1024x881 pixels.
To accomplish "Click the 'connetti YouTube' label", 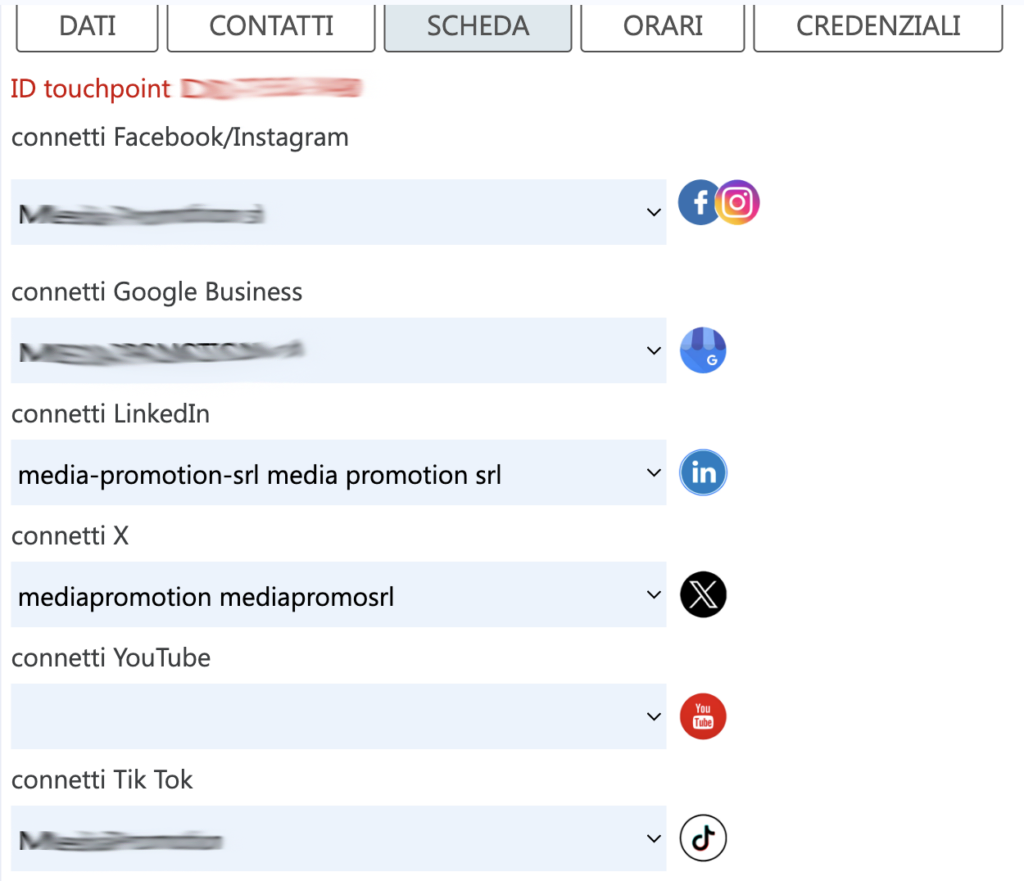I will (111, 658).
